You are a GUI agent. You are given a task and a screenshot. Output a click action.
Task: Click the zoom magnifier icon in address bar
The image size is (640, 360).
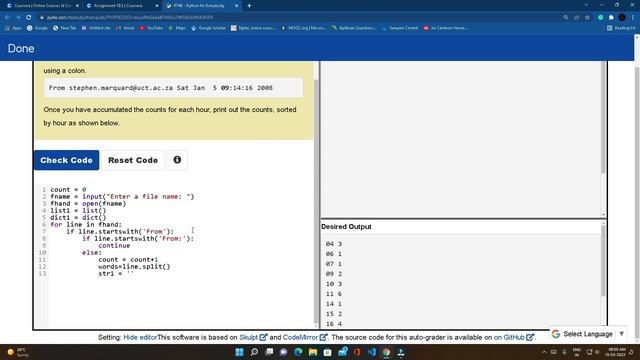[x=566, y=18]
